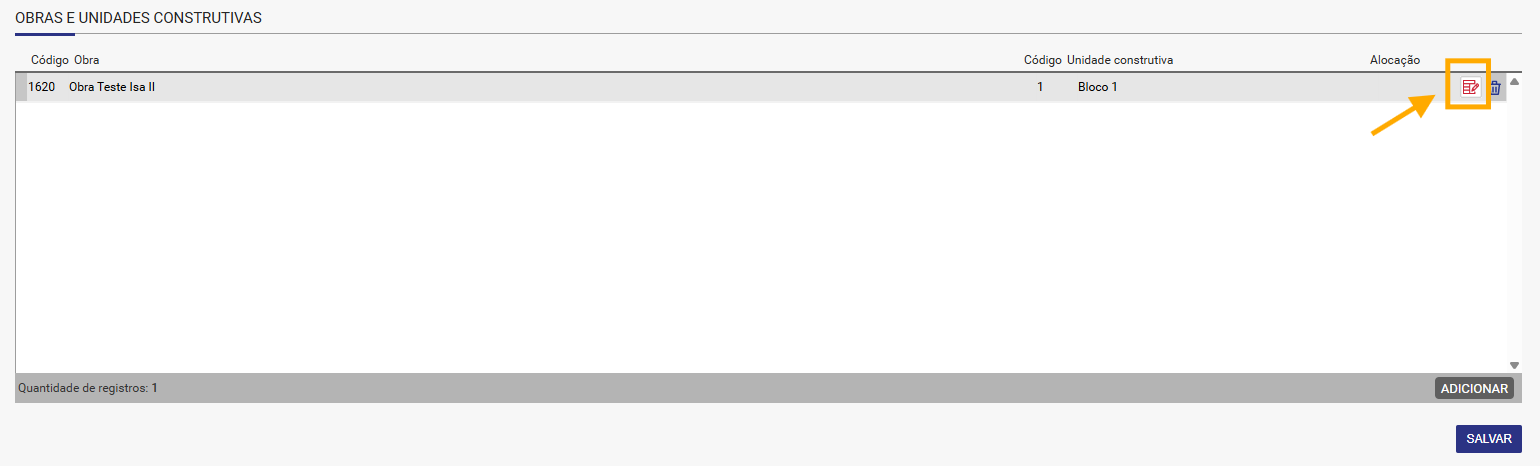Select the Obras e Unidades Construtivas tab header
1540x466 pixels.
138,19
